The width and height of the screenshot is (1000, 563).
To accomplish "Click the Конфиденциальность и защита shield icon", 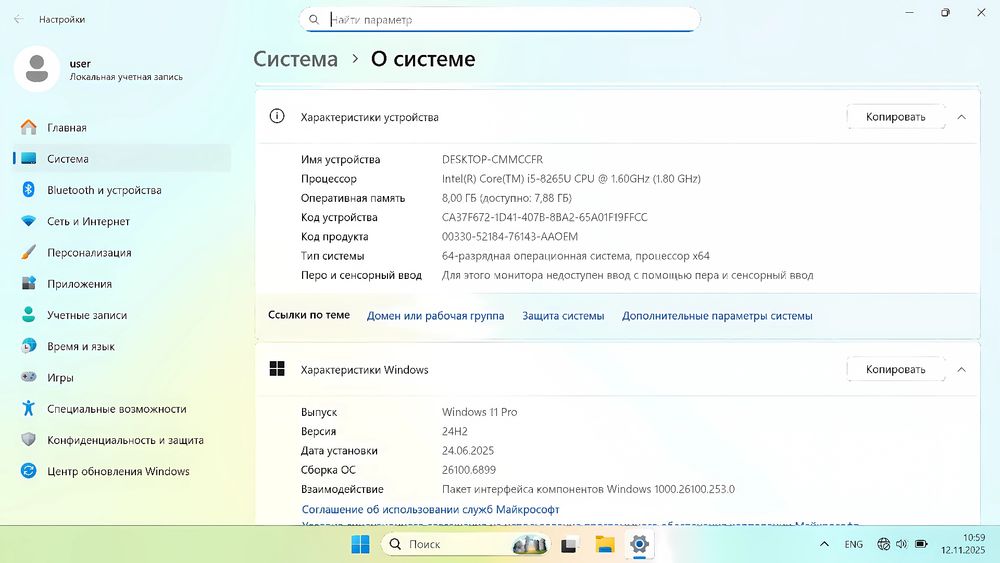I will click(29, 439).
